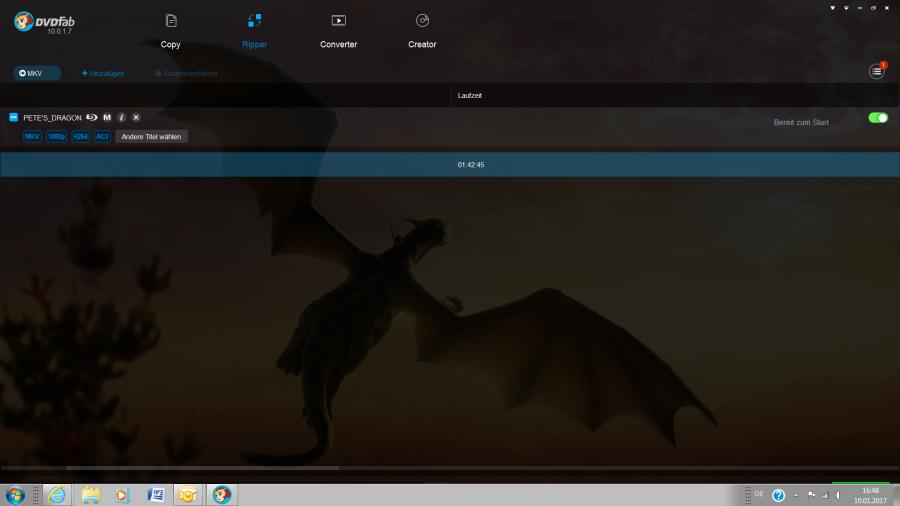
Task: Open the Copy module
Action: tap(170, 31)
